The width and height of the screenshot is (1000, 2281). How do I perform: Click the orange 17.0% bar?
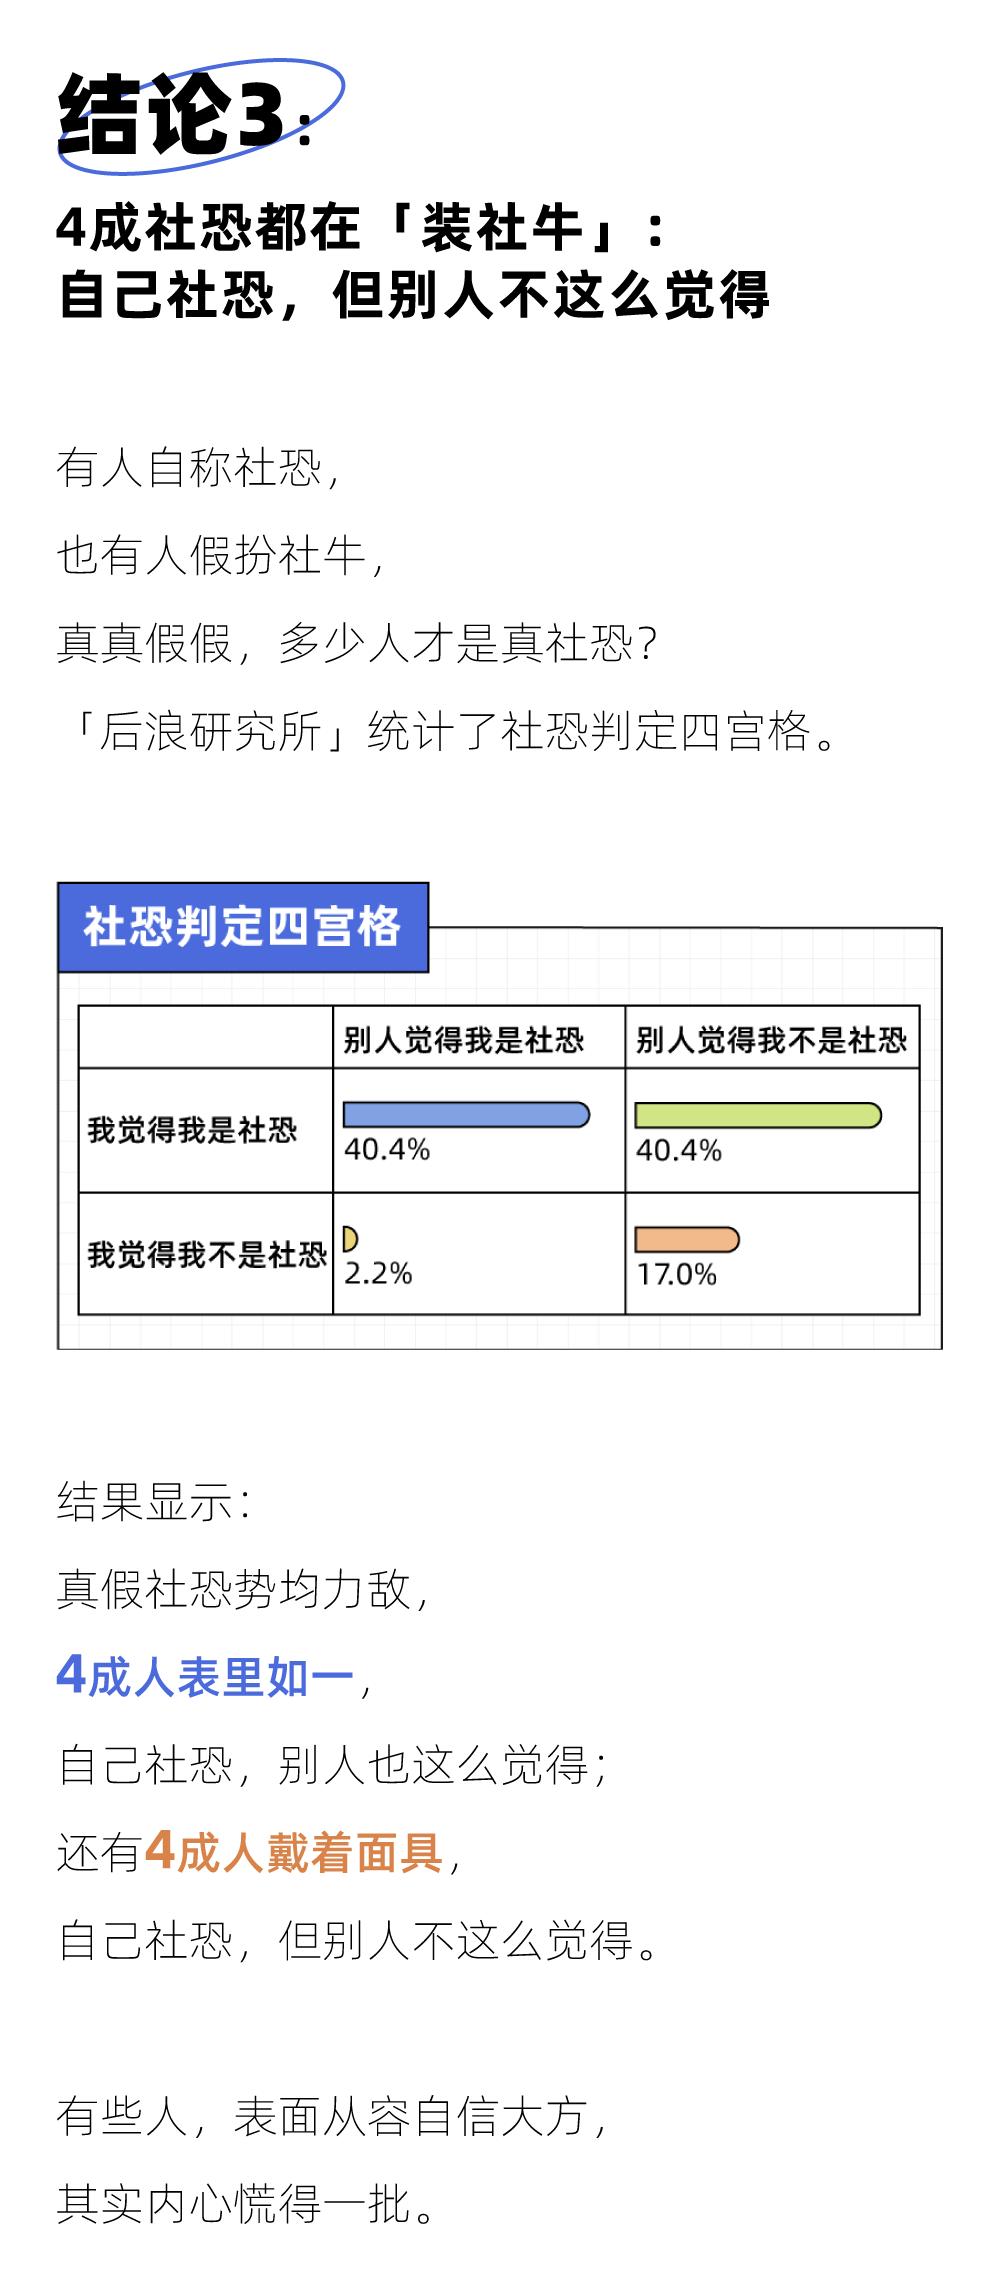[687, 1239]
